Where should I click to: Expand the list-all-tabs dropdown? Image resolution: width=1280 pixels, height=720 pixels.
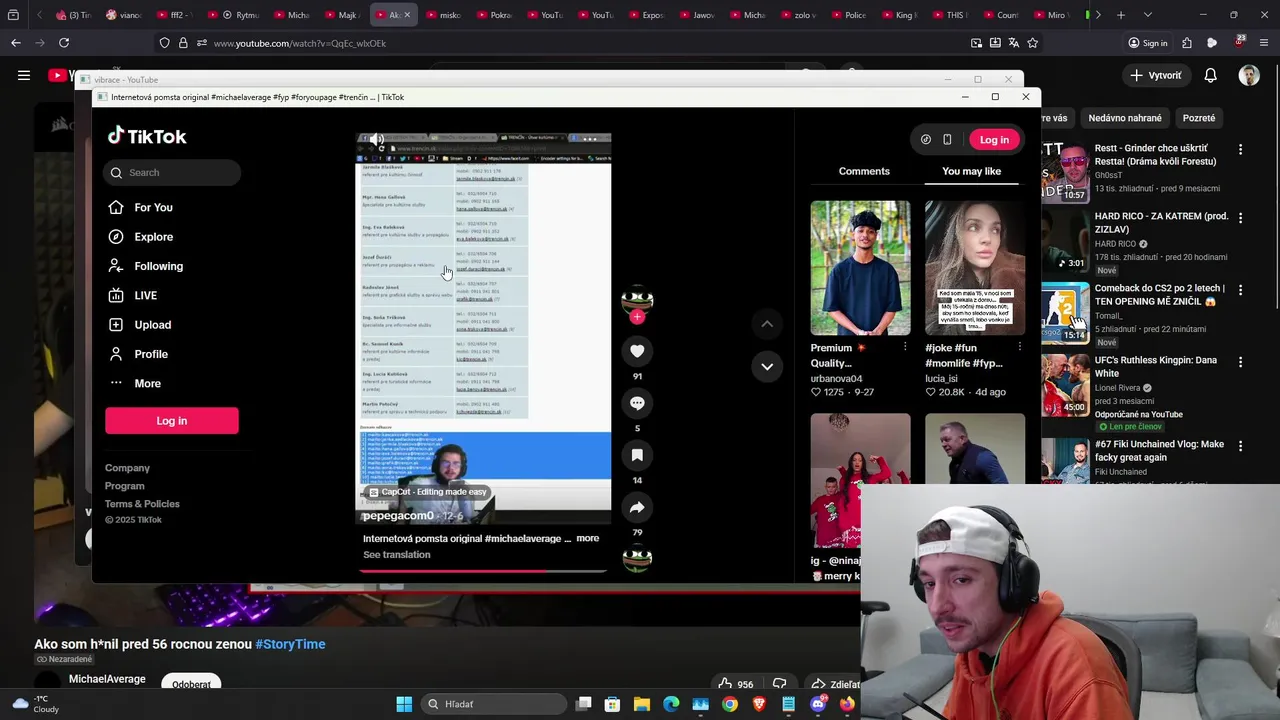point(1147,15)
